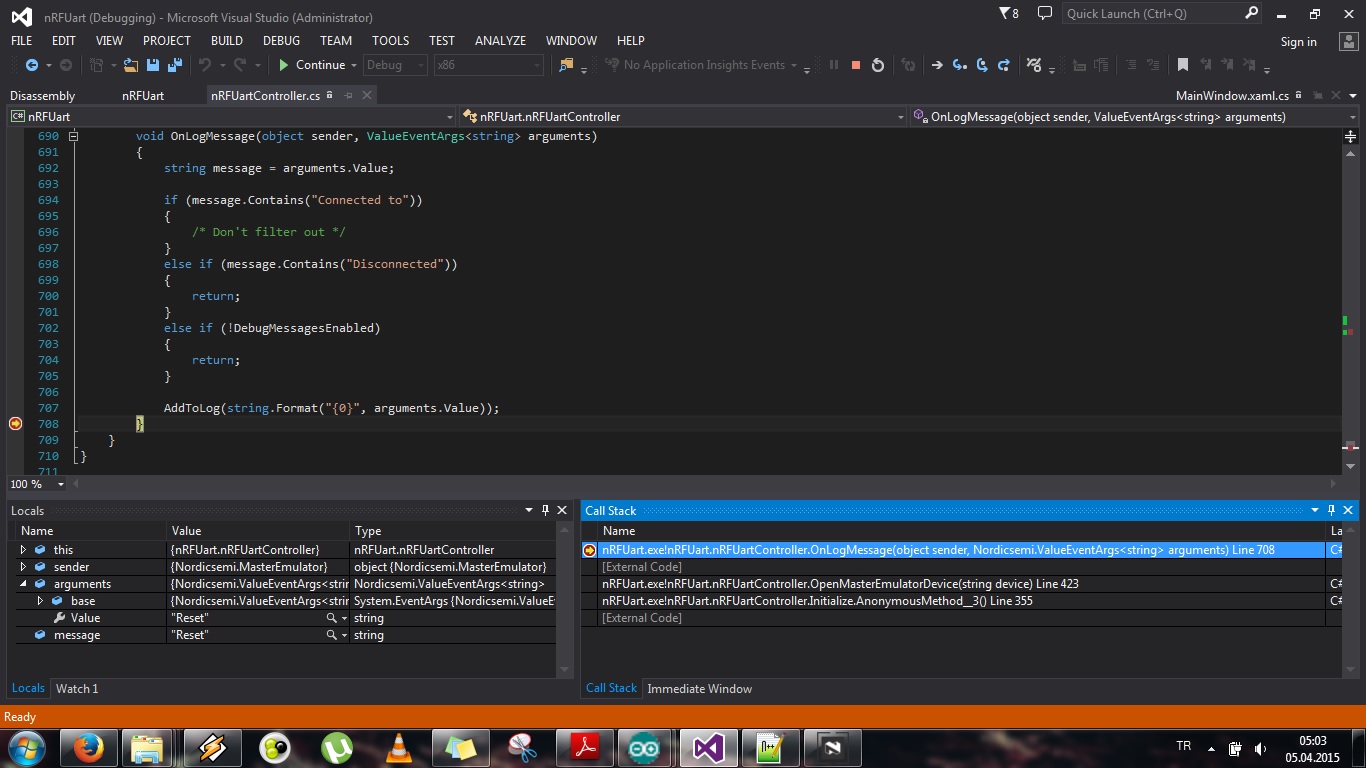Click the magnifier in message row
Viewport: 1366px width, 768px height.
(331, 635)
